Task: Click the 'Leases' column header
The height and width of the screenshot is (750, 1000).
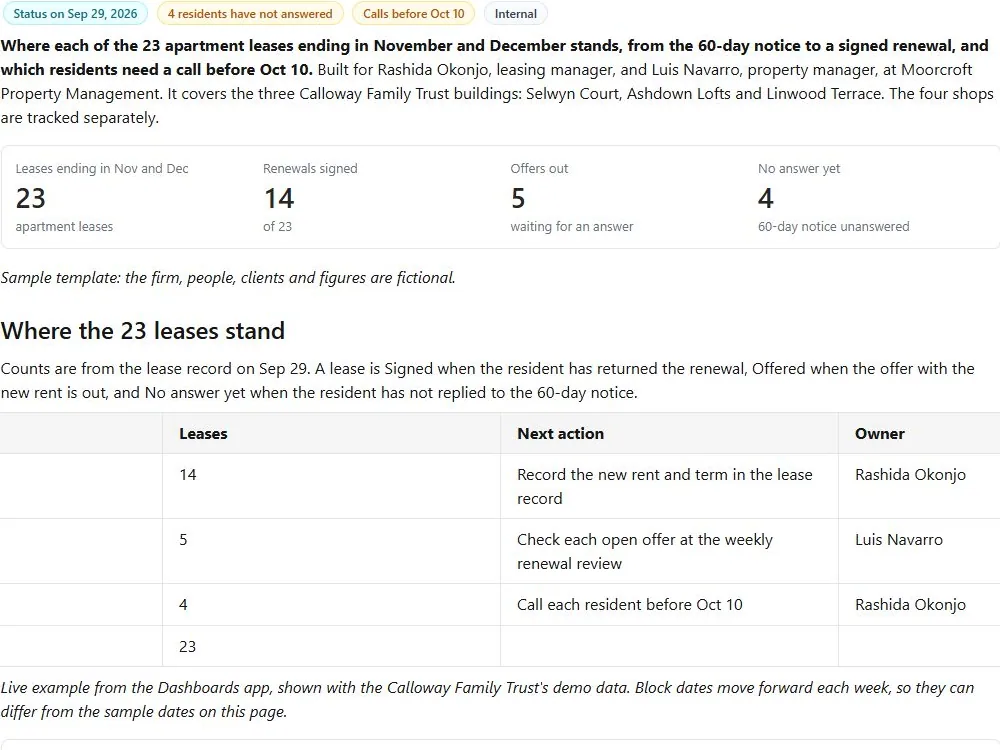Action: pos(331,434)
